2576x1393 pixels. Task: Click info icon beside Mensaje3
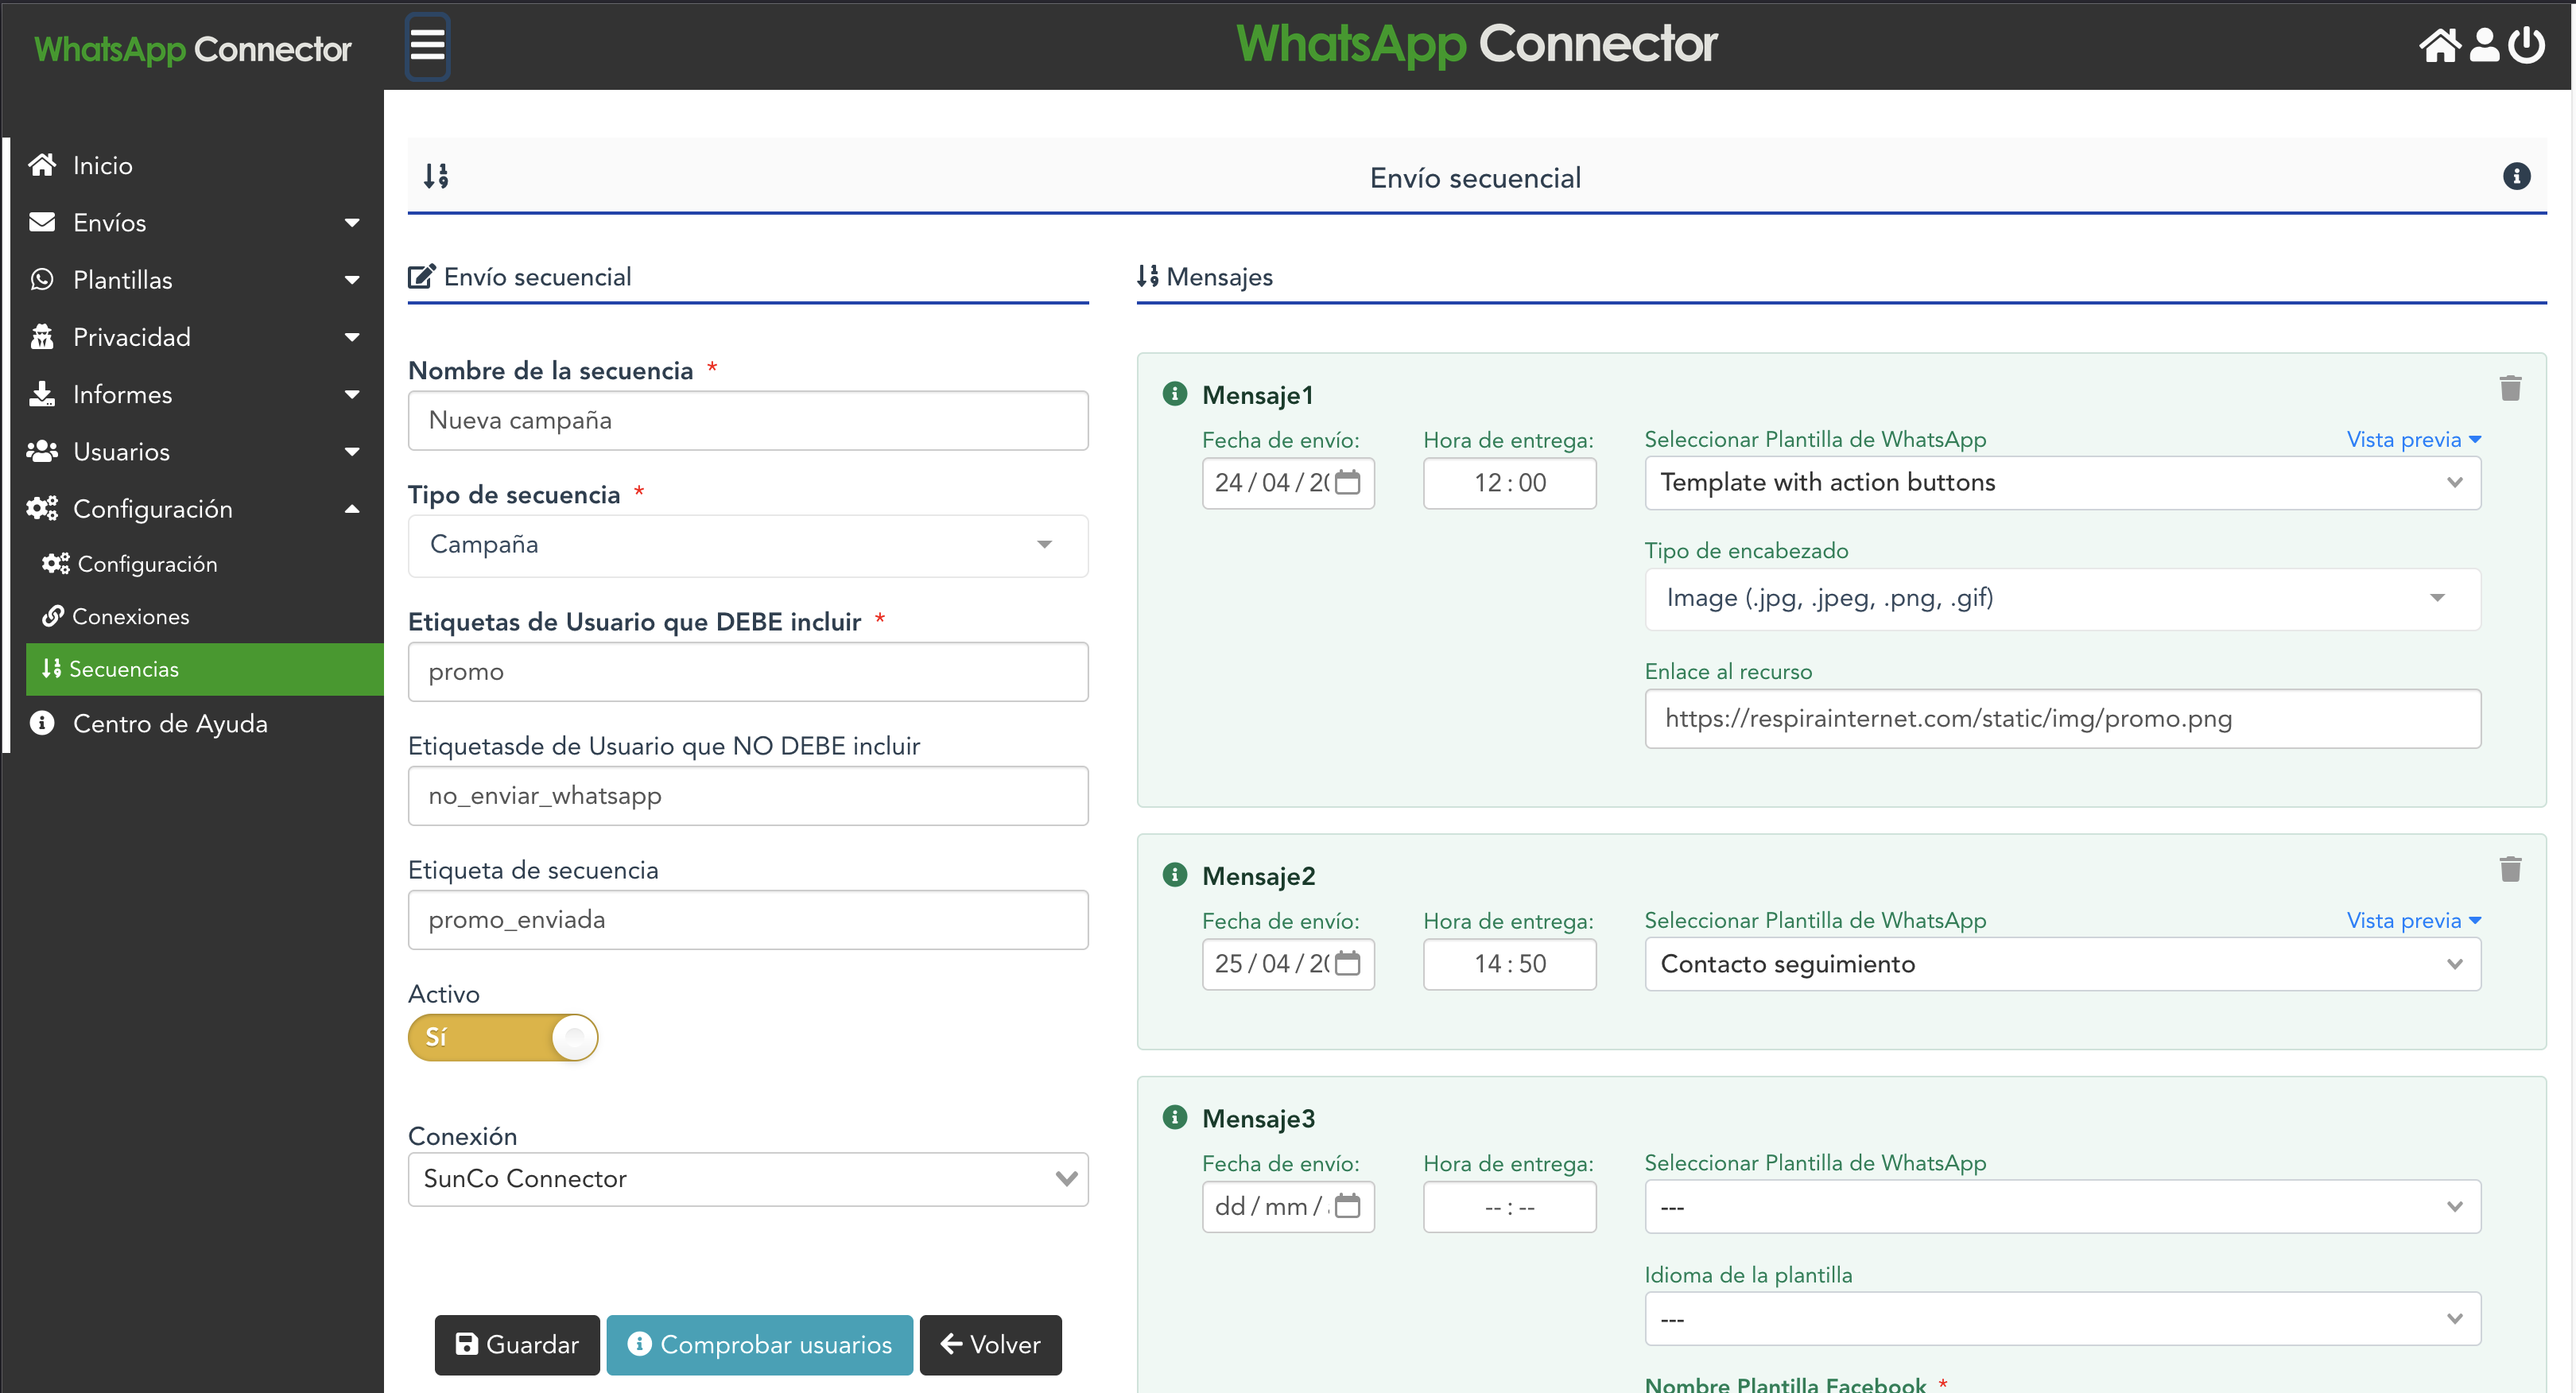point(1175,1117)
